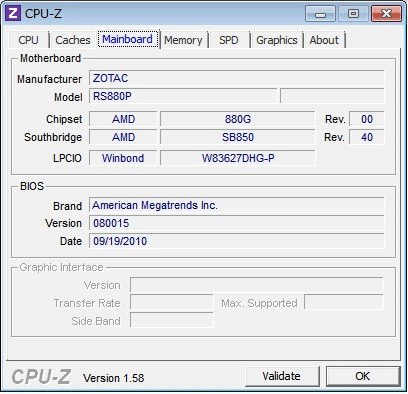The image size is (408, 394).
Task: Click the Max. Supported field
Action: tap(344, 302)
